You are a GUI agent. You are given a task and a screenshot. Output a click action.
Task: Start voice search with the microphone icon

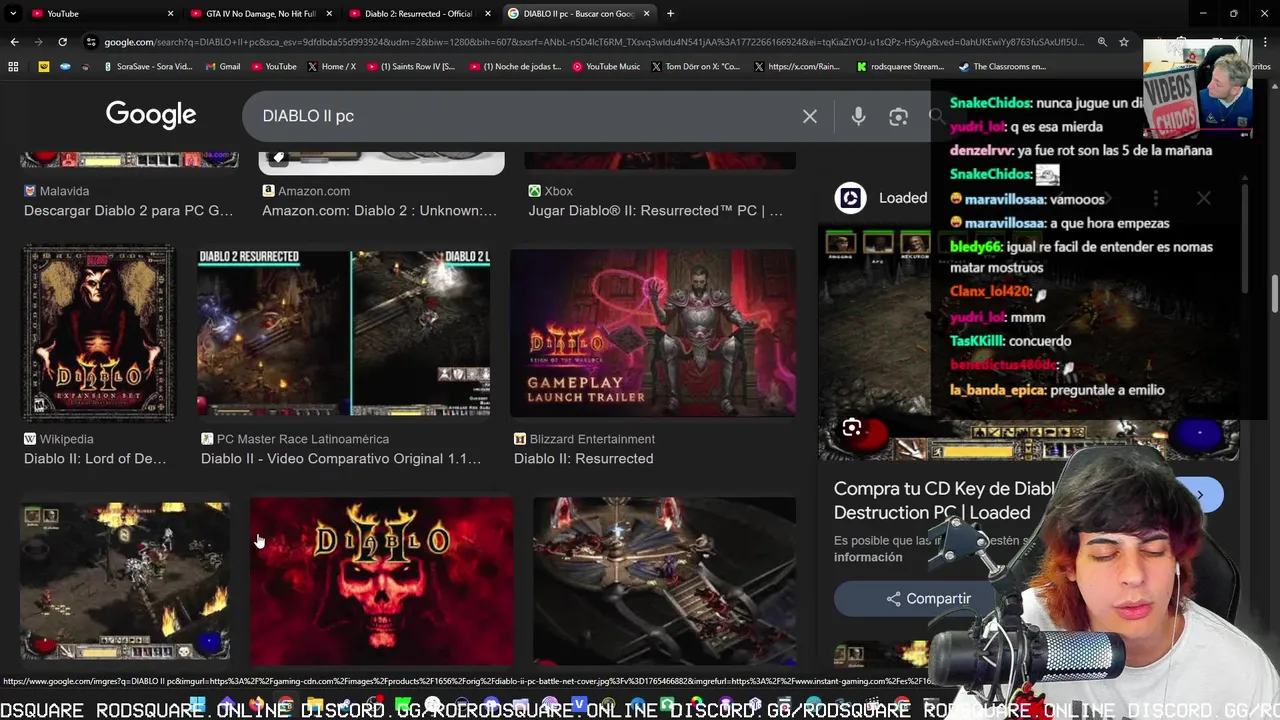(858, 116)
